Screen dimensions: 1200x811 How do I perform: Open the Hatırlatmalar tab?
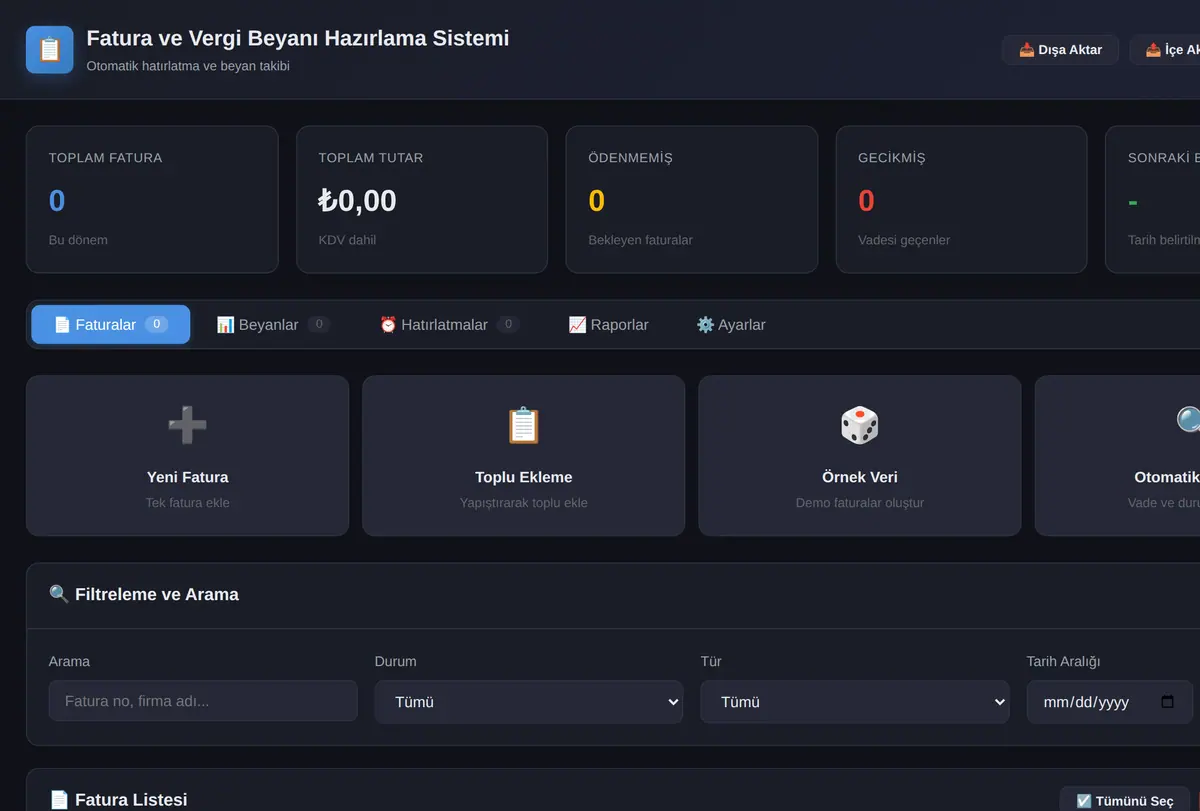coord(449,324)
